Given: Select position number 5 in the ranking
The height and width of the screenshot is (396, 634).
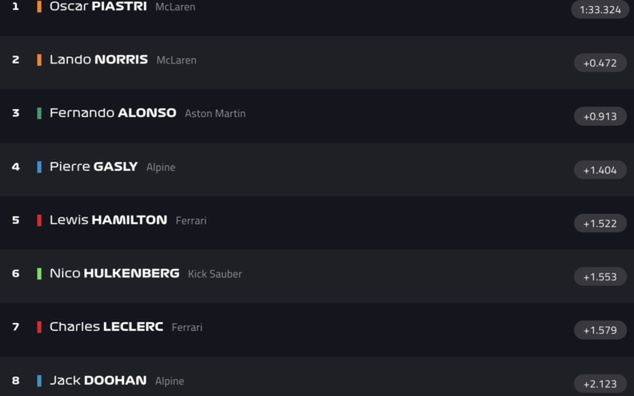Looking at the screenshot, I should (16, 220).
